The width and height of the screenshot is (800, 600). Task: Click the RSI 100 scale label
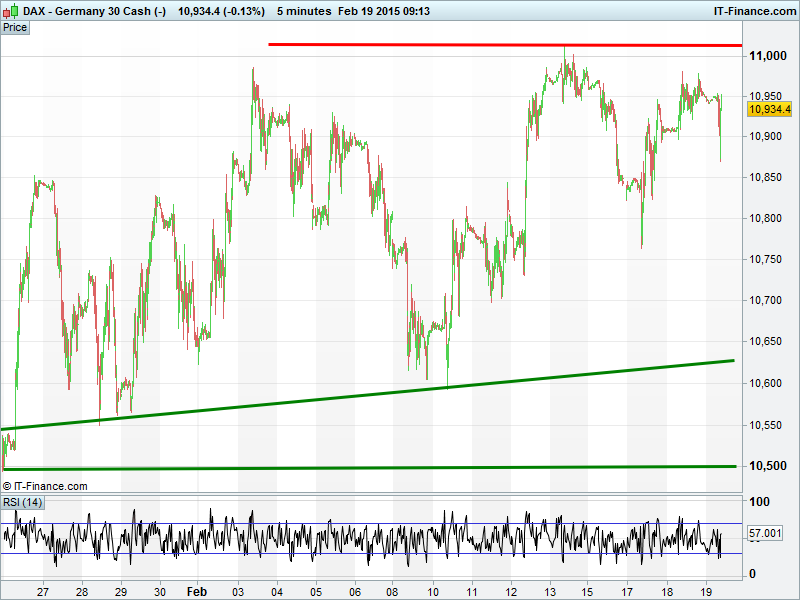click(x=759, y=502)
